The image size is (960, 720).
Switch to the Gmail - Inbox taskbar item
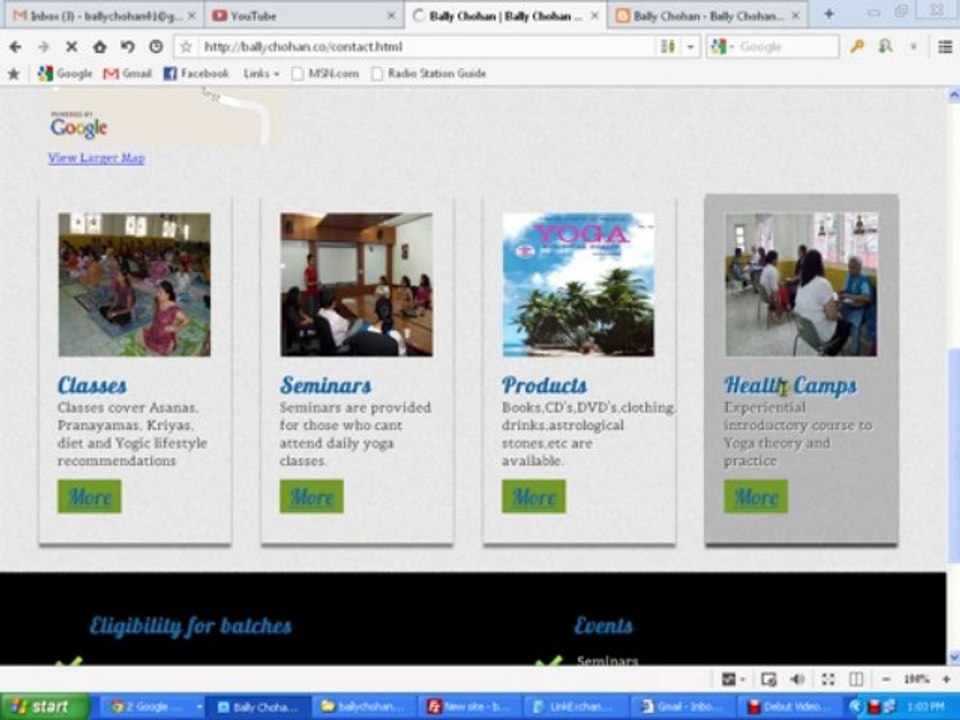(684, 707)
